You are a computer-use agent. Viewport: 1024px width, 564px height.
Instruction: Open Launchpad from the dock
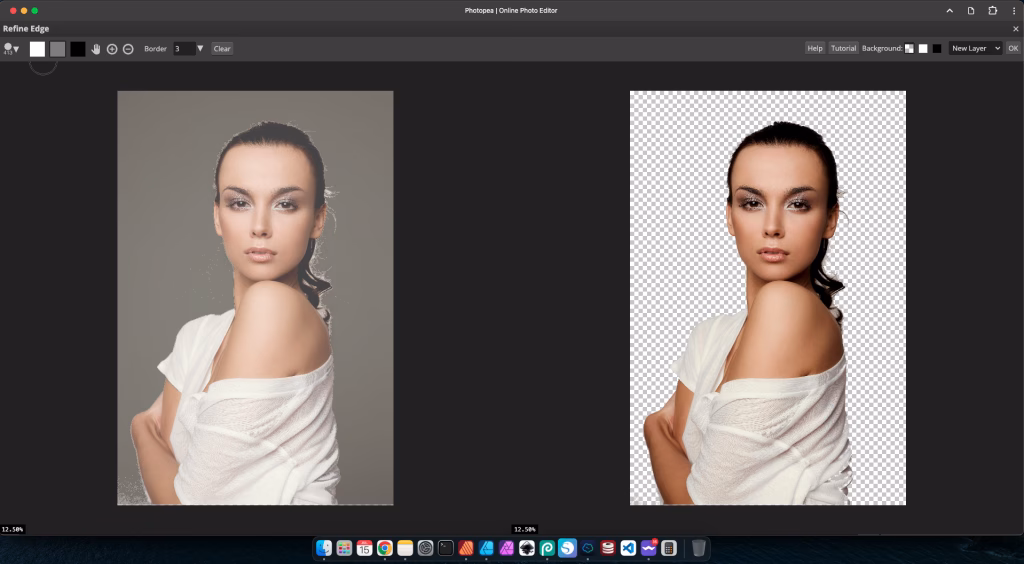coord(344,548)
